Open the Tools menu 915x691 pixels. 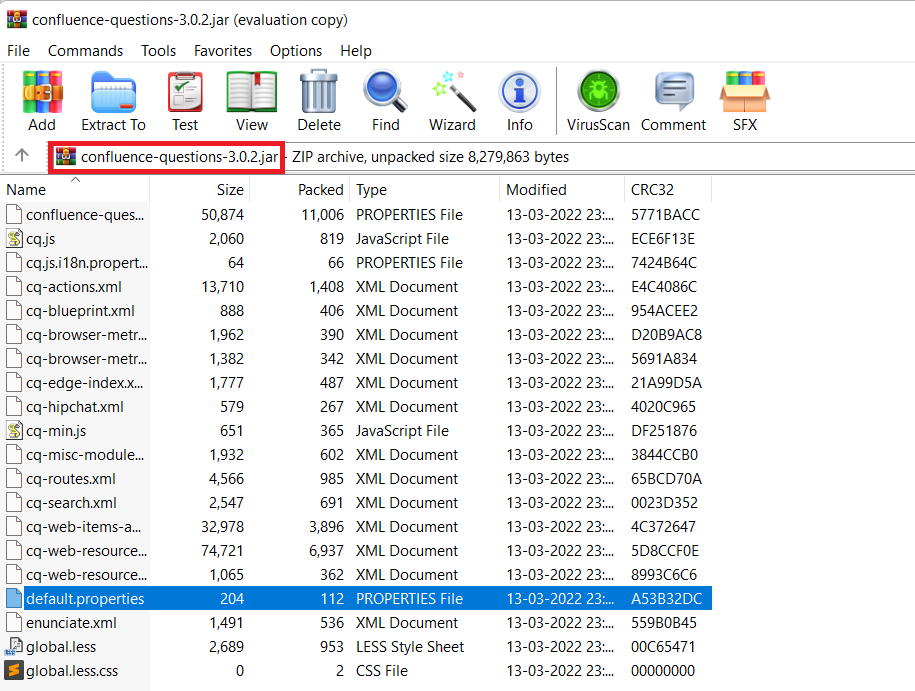click(158, 51)
